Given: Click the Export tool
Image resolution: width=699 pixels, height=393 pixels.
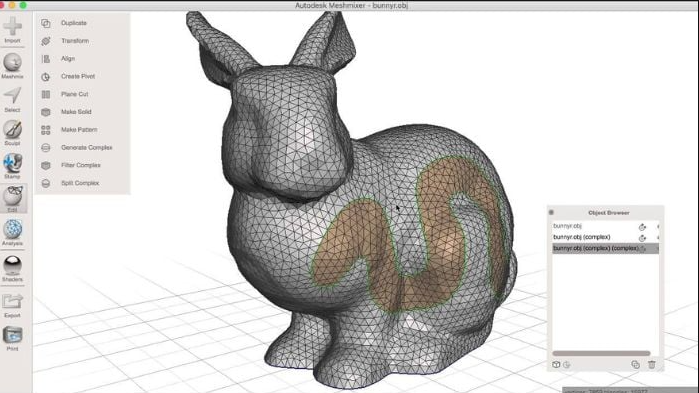Looking at the screenshot, I should pyautogui.click(x=12, y=305).
